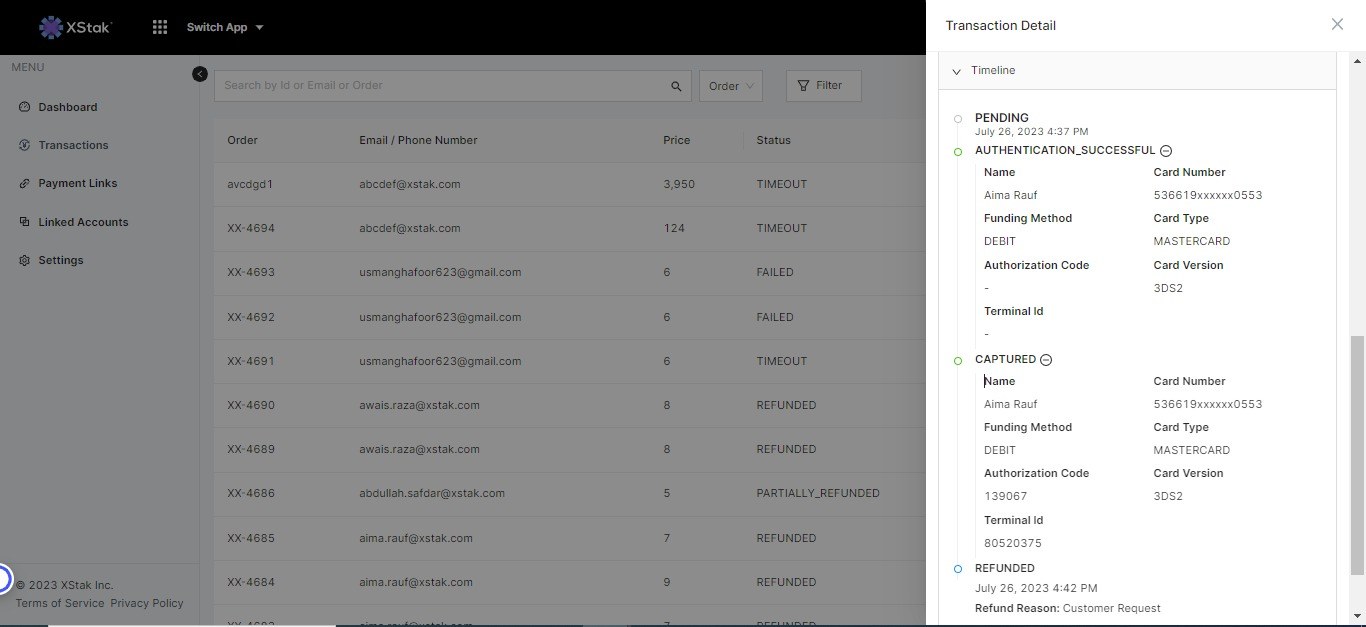The height and width of the screenshot is (627, 1366).
Task: Collapse CAPTURED details with minus icon
Action: (1046, 360)
